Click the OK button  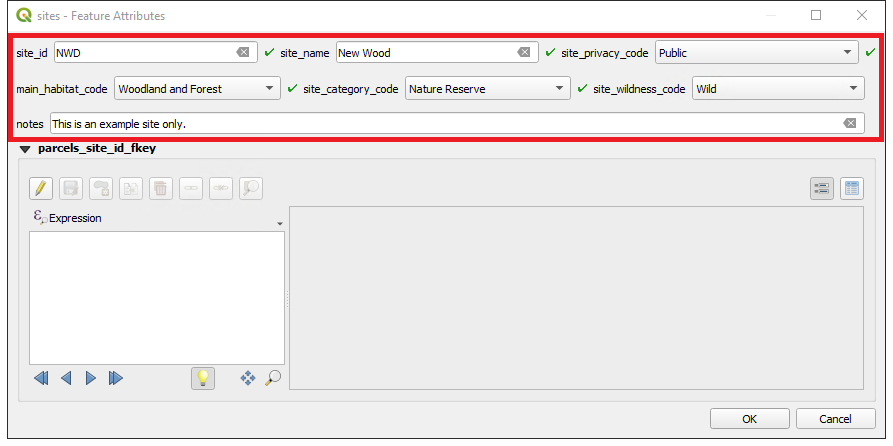749,419
